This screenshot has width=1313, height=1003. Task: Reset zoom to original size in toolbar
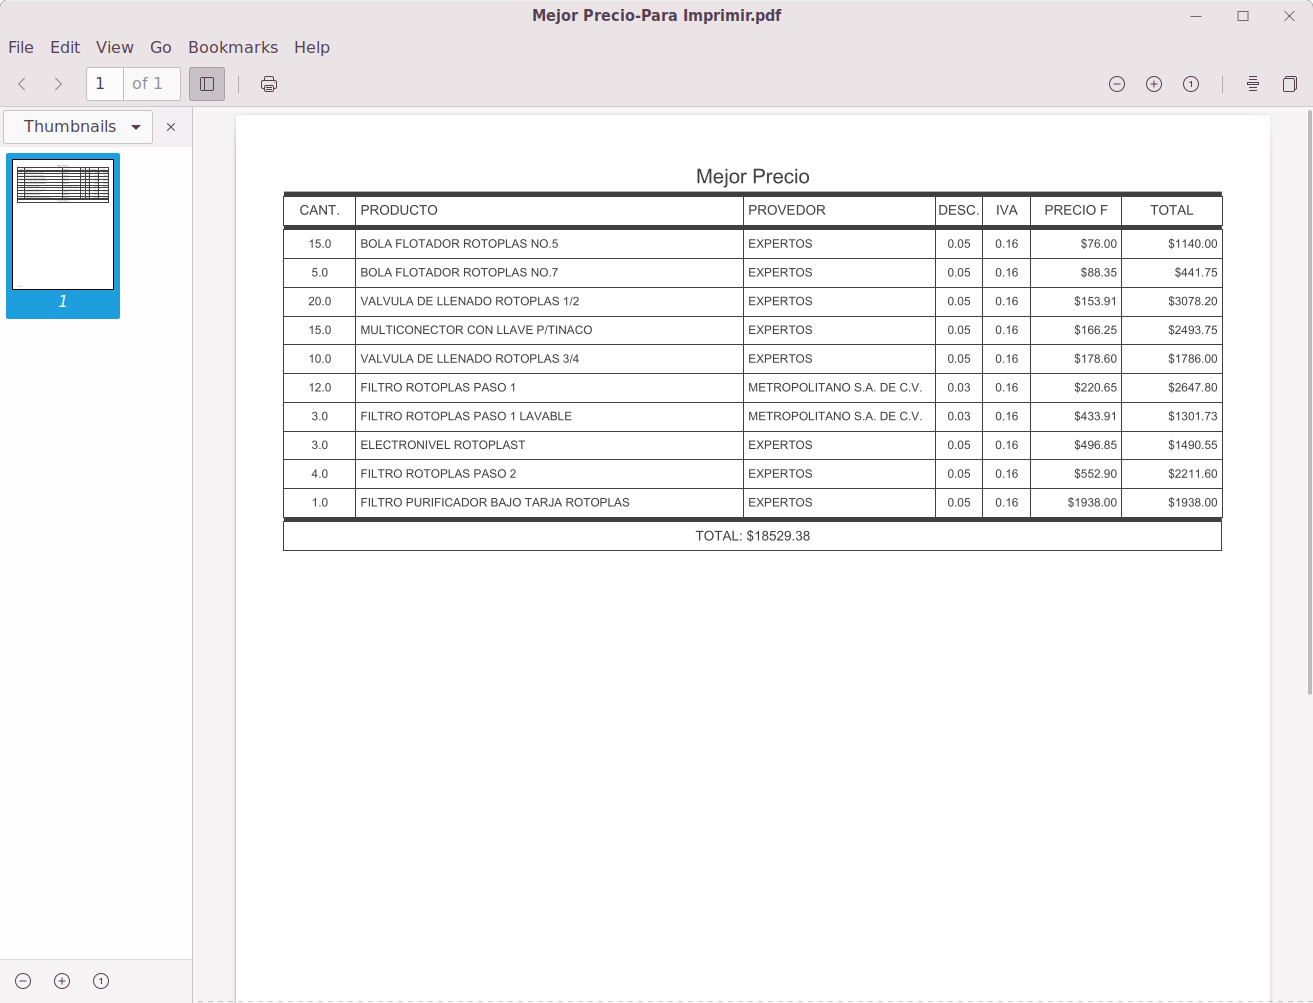point(1191,84)
